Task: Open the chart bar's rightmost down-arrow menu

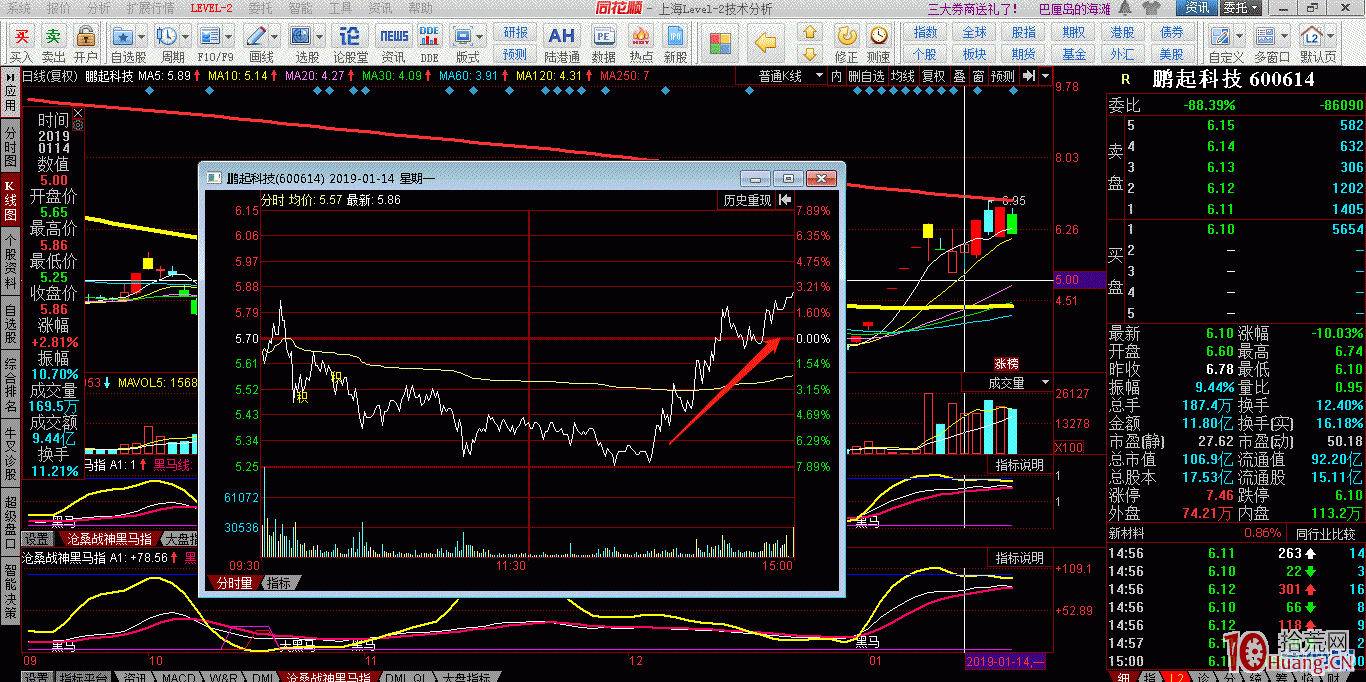Action: (x=1045, y=76)
